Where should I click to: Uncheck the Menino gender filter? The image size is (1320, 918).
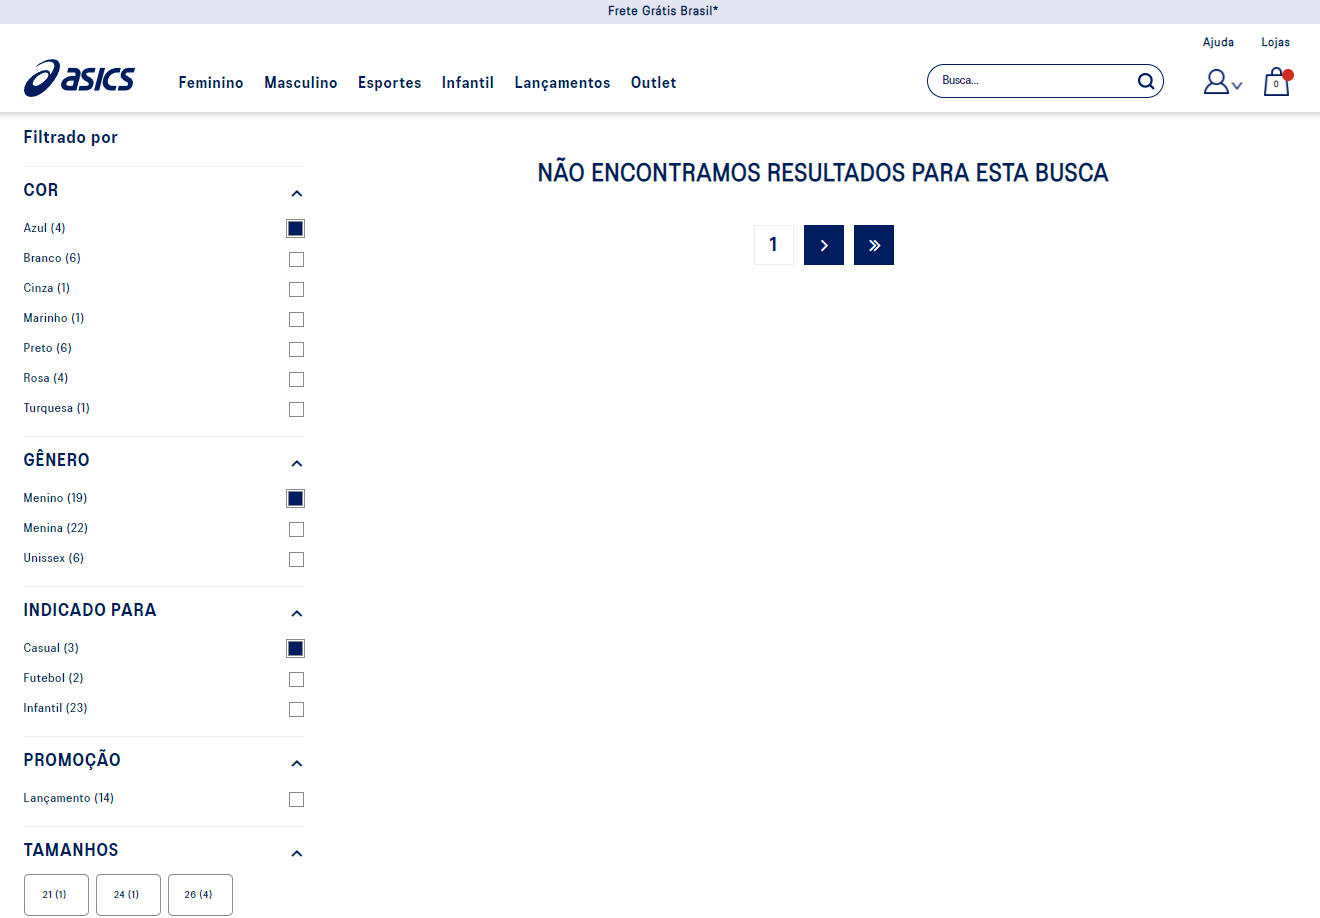tap(296, 499)
